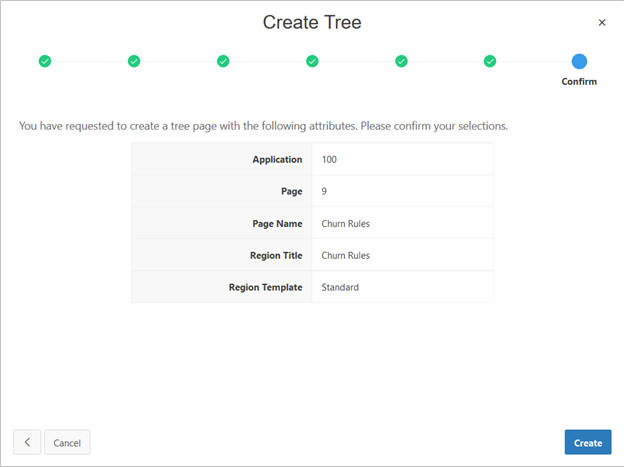The width and height of the screenshot is (624, 467).
Task: Select the Application value 100
Action: 330,159
